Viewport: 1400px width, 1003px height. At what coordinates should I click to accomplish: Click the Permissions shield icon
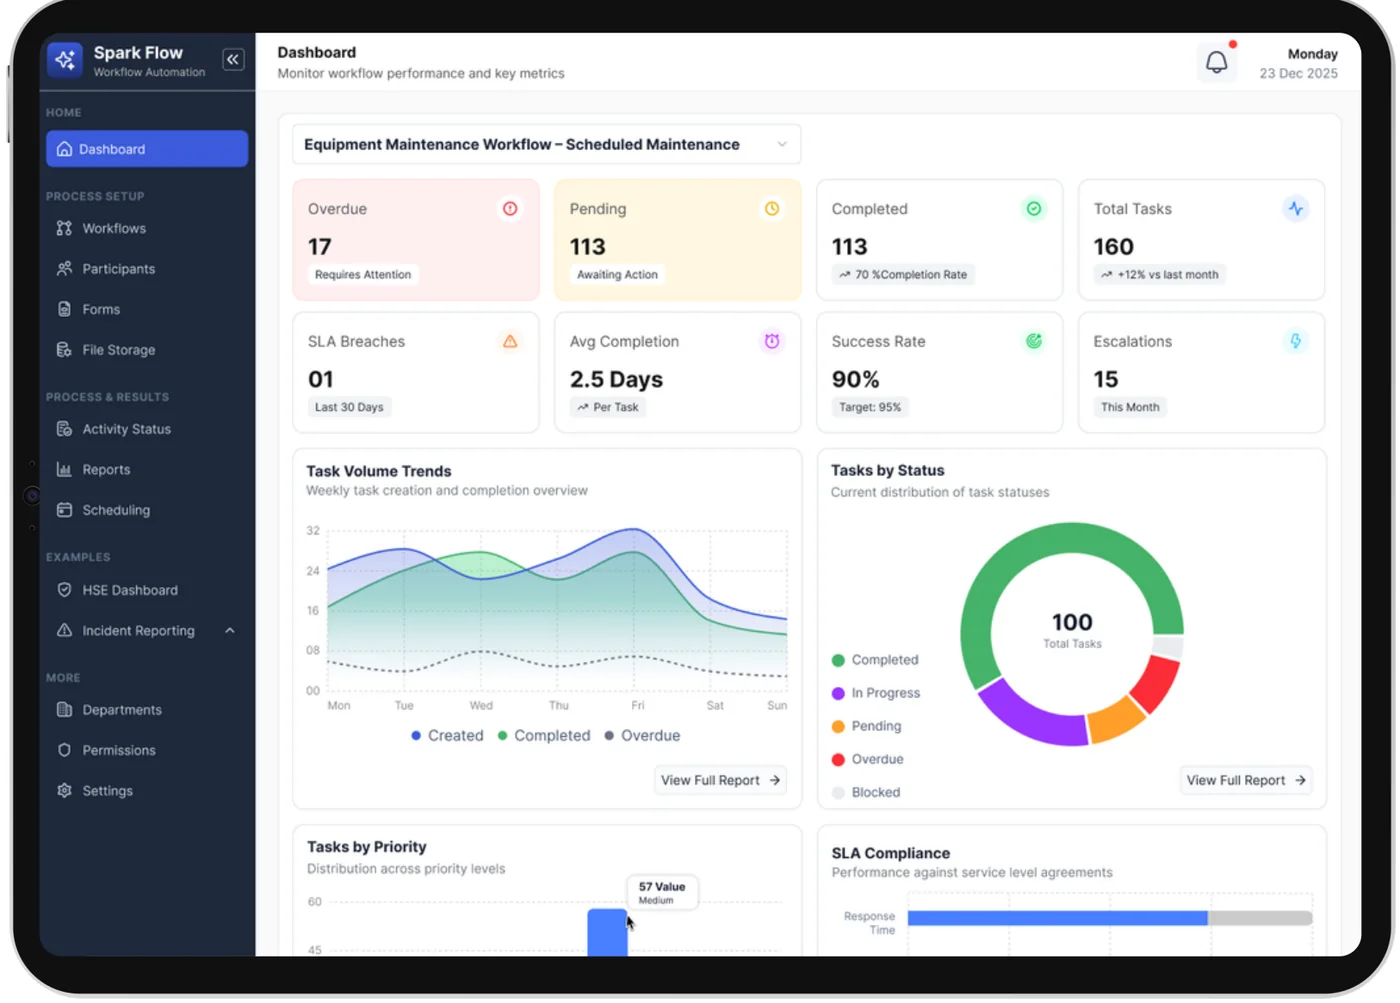64,750
